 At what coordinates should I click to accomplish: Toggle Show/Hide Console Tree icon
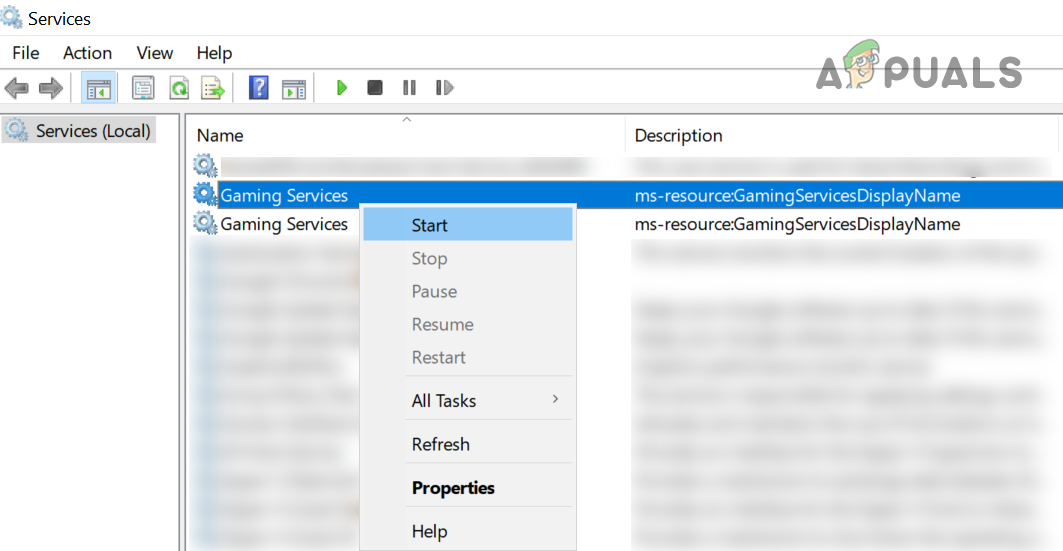pyautogui.click(x=98, y=88)
